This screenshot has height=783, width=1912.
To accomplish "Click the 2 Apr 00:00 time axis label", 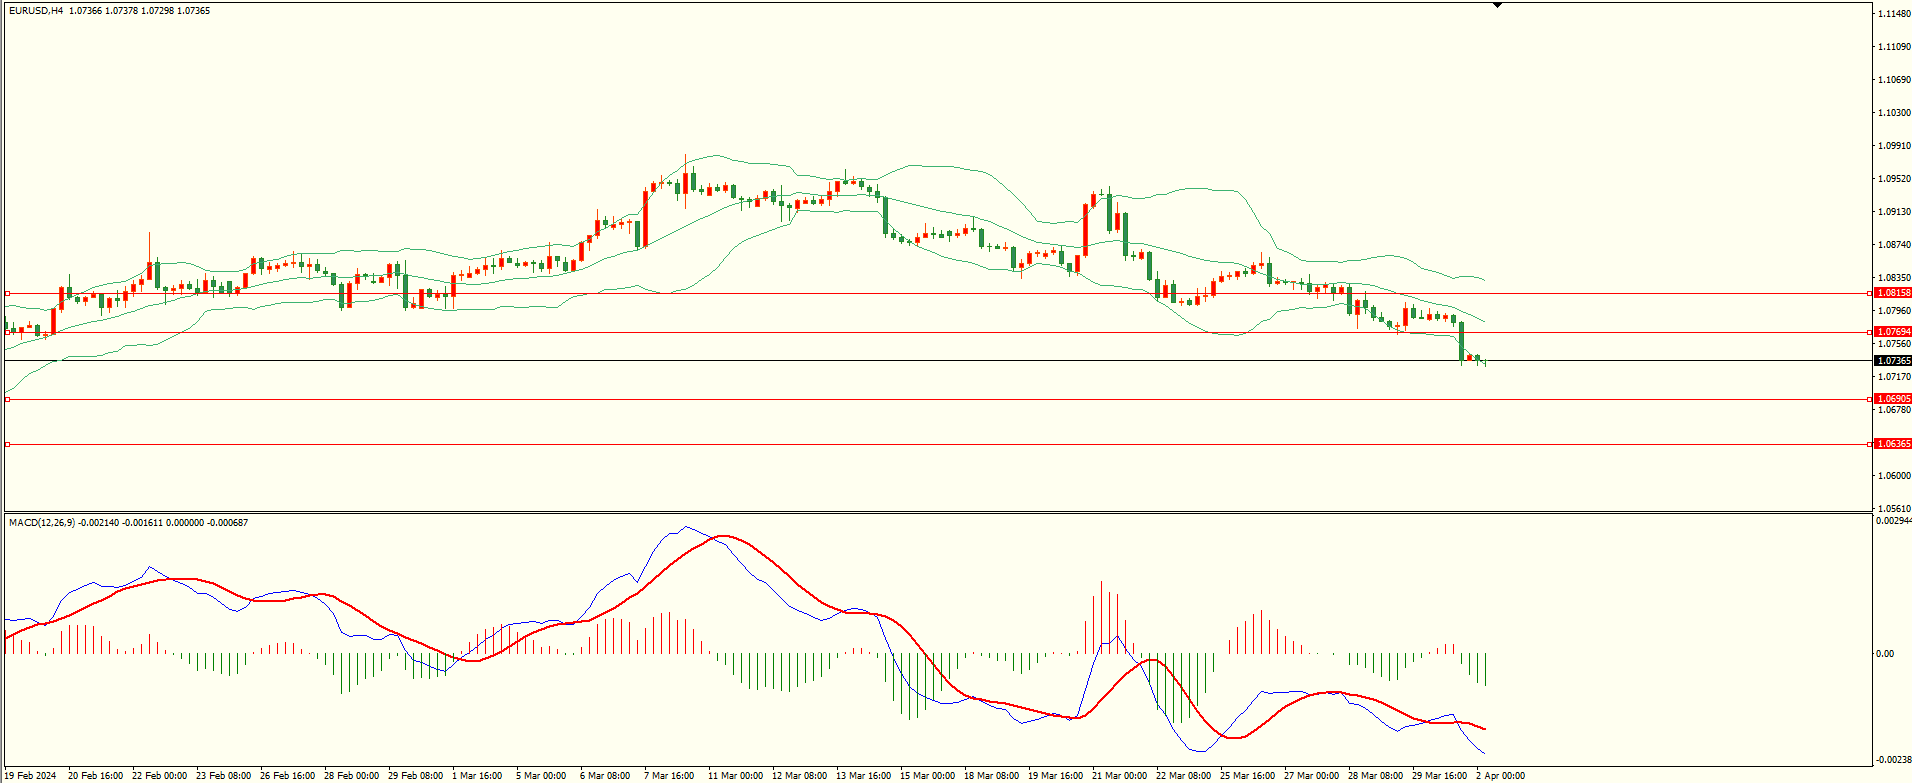I will [x=1500, y=776].
